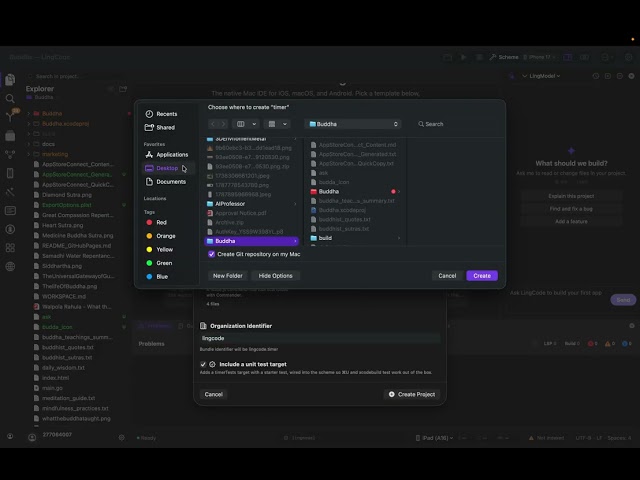The width and height of the screenshot is (640, 480).
Task: Click Cancel in the new project sheet
Action: (213, 394)
